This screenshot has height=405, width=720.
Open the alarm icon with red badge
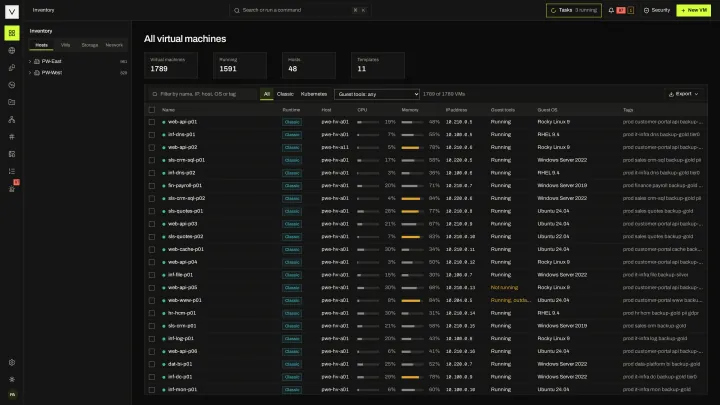(x=12, y=188)
